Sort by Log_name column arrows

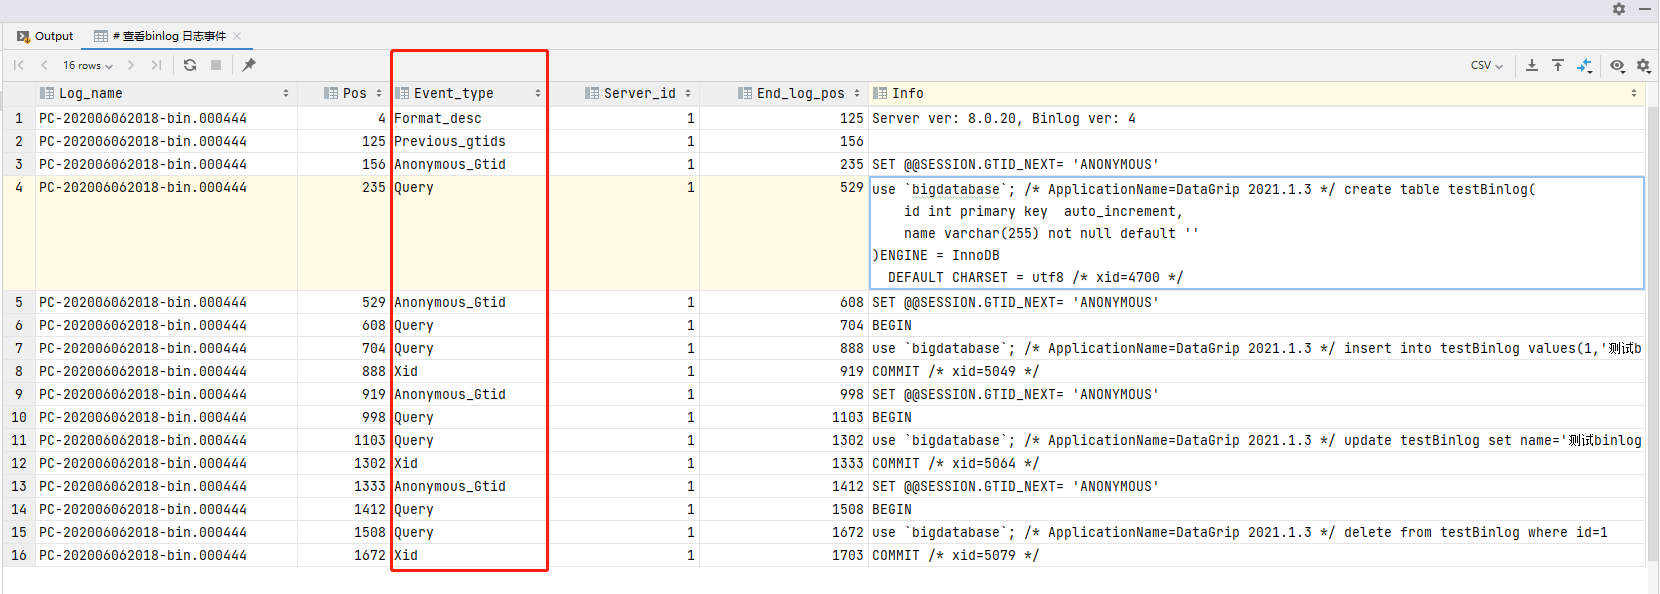pos(286,93)
